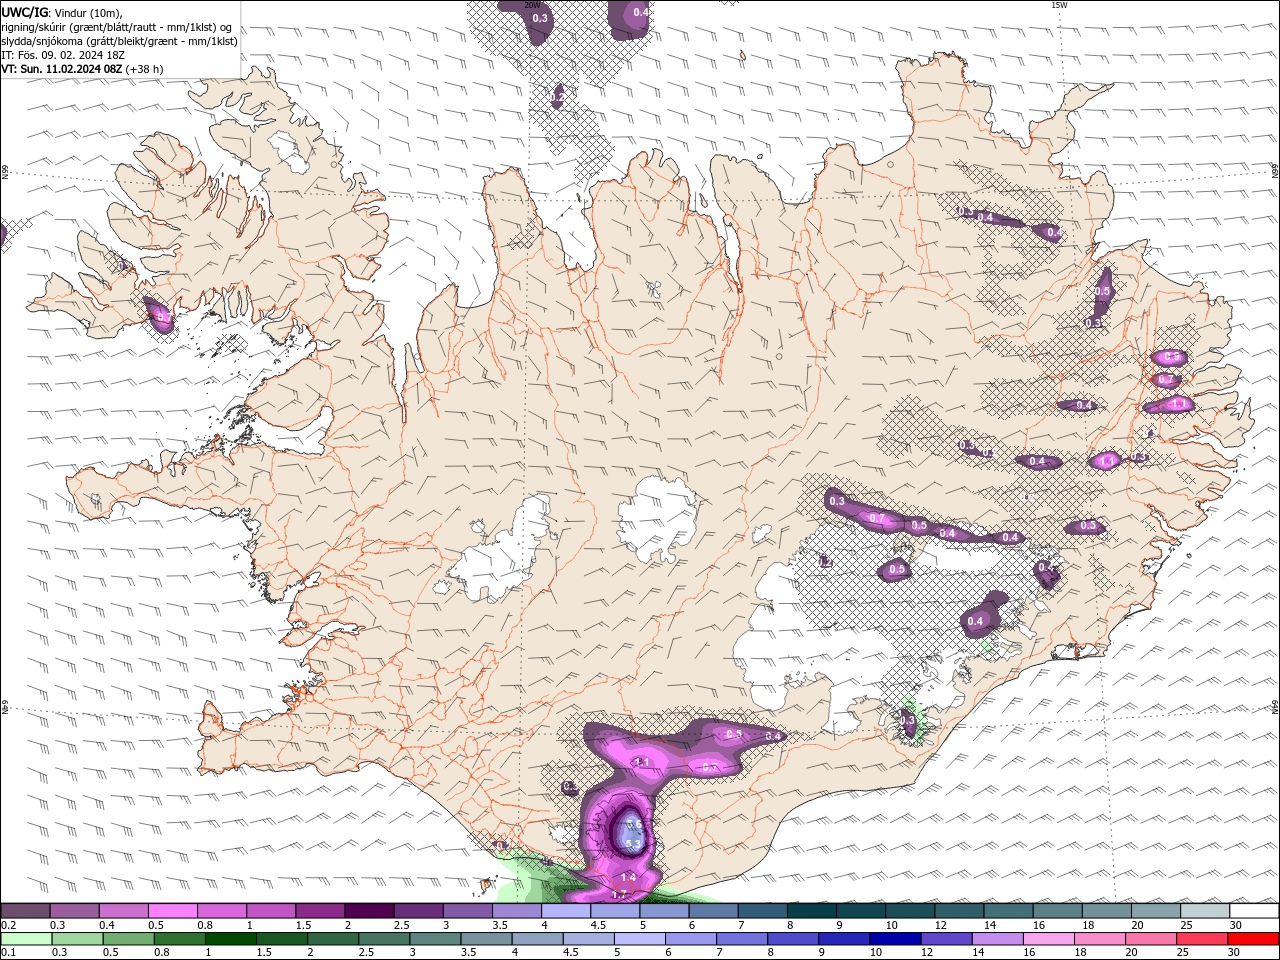Click the deep navy 10 swatch in bottom scale

coord(895,939)
